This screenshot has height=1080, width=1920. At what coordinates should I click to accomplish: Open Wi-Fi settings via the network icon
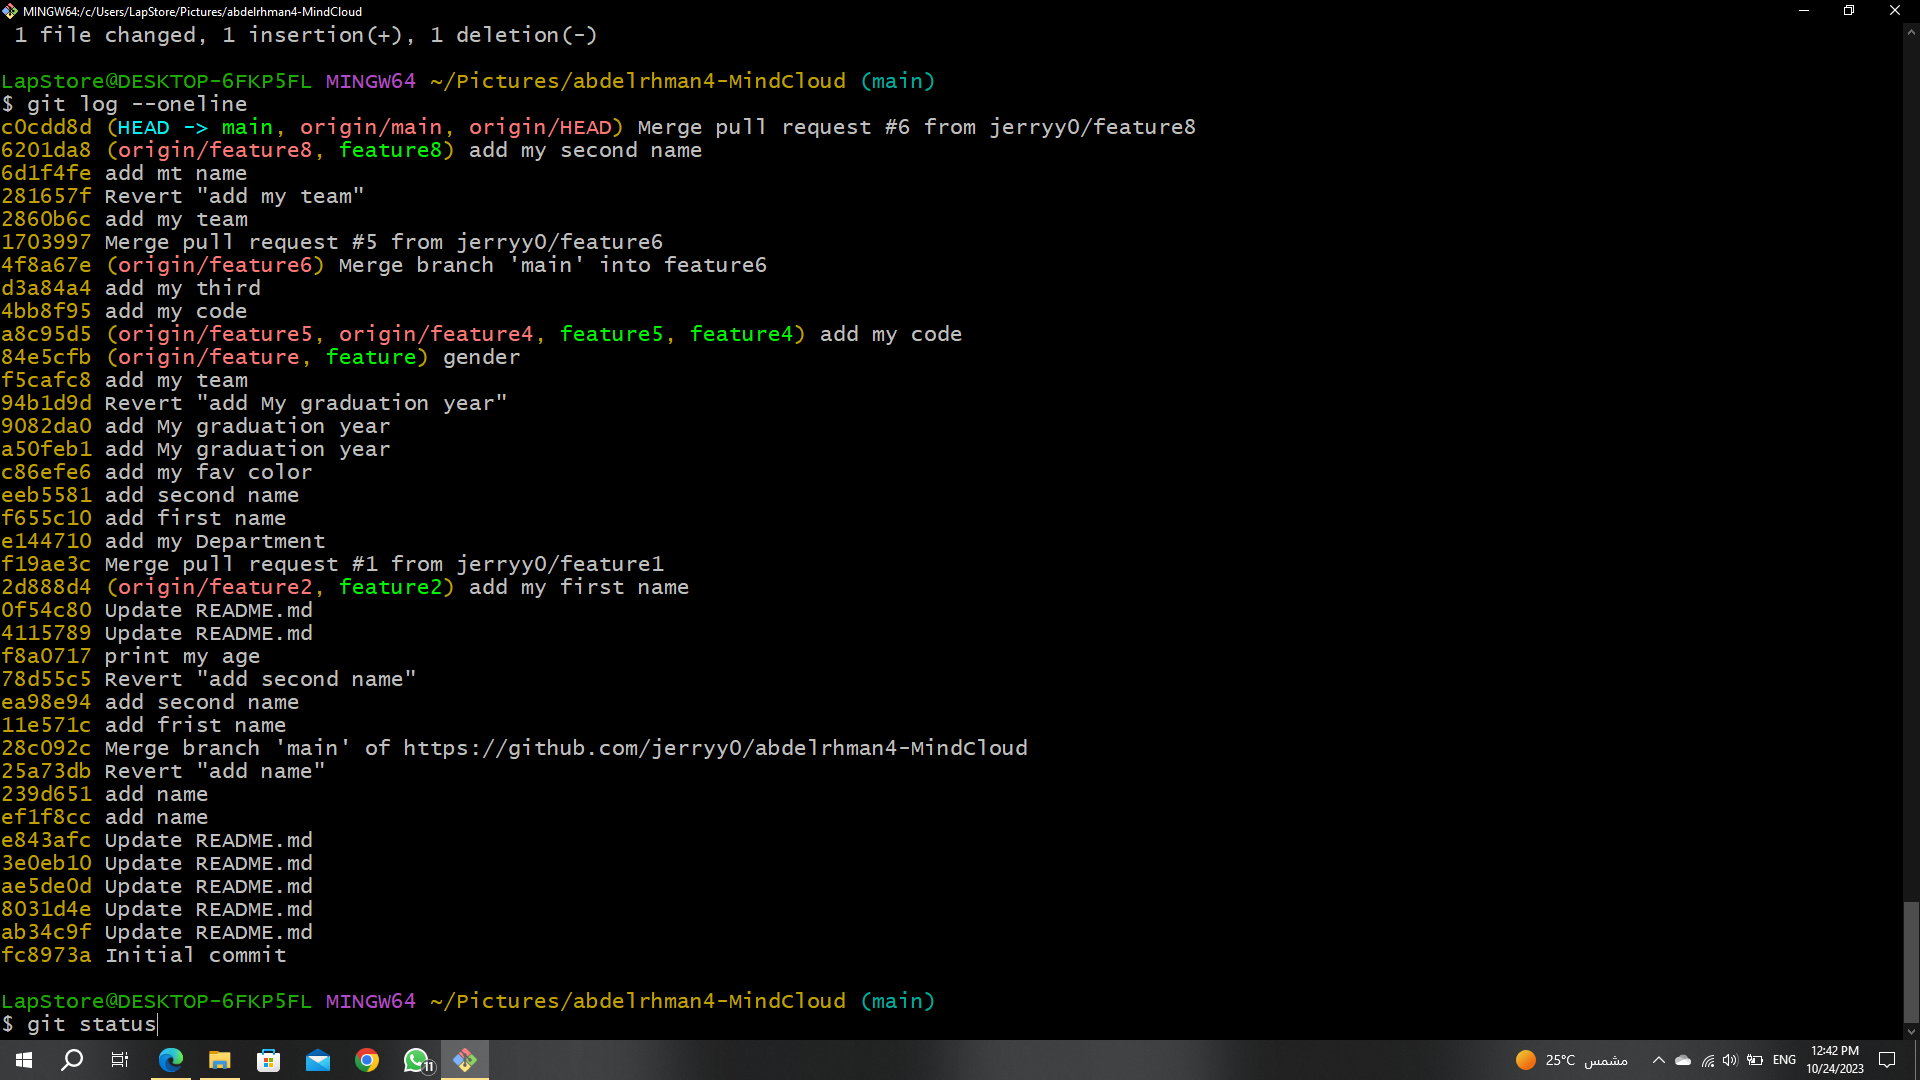click(1707, 1060)
